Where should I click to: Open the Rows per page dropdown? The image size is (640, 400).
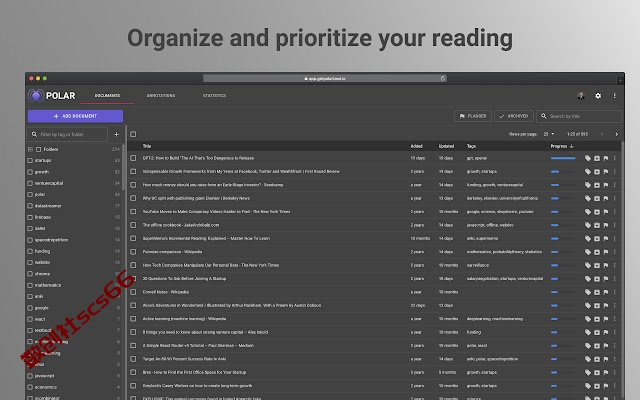pyautogui.click(x=549, y=134)
